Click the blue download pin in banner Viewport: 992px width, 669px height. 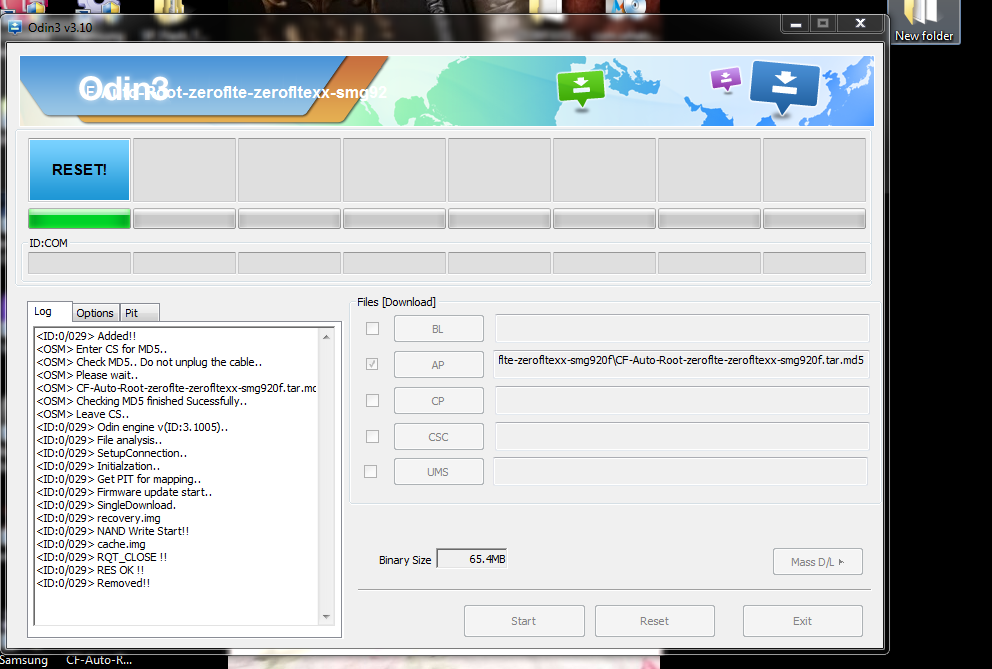pos(784,87)
